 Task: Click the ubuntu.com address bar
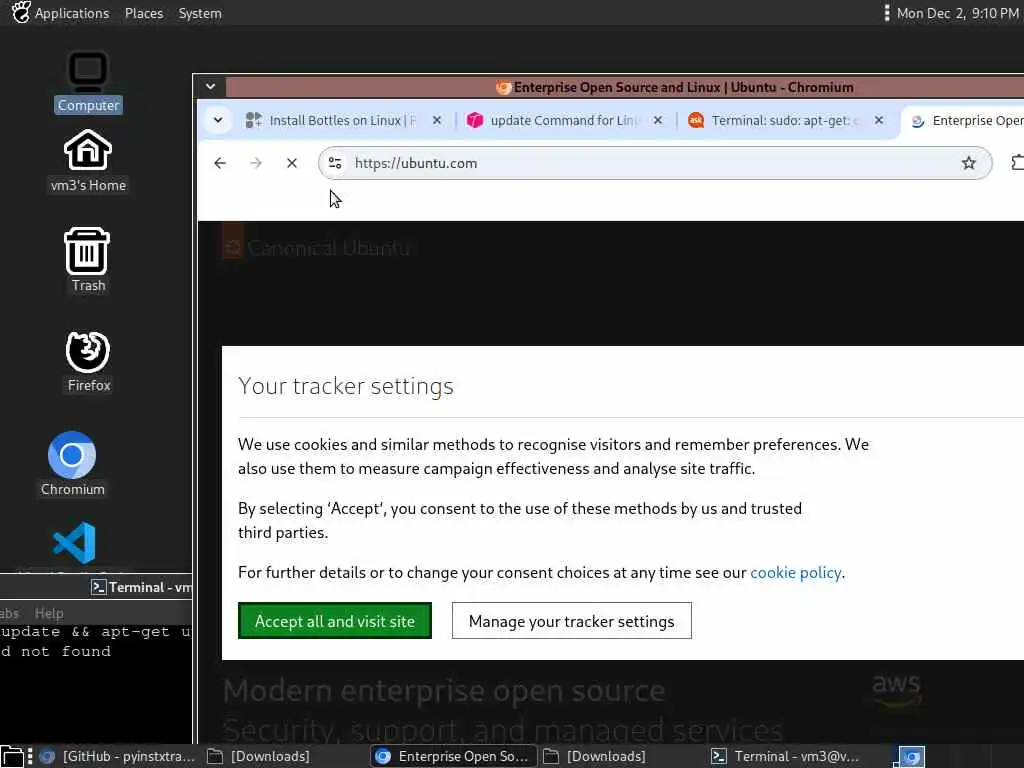coord(655,163)
